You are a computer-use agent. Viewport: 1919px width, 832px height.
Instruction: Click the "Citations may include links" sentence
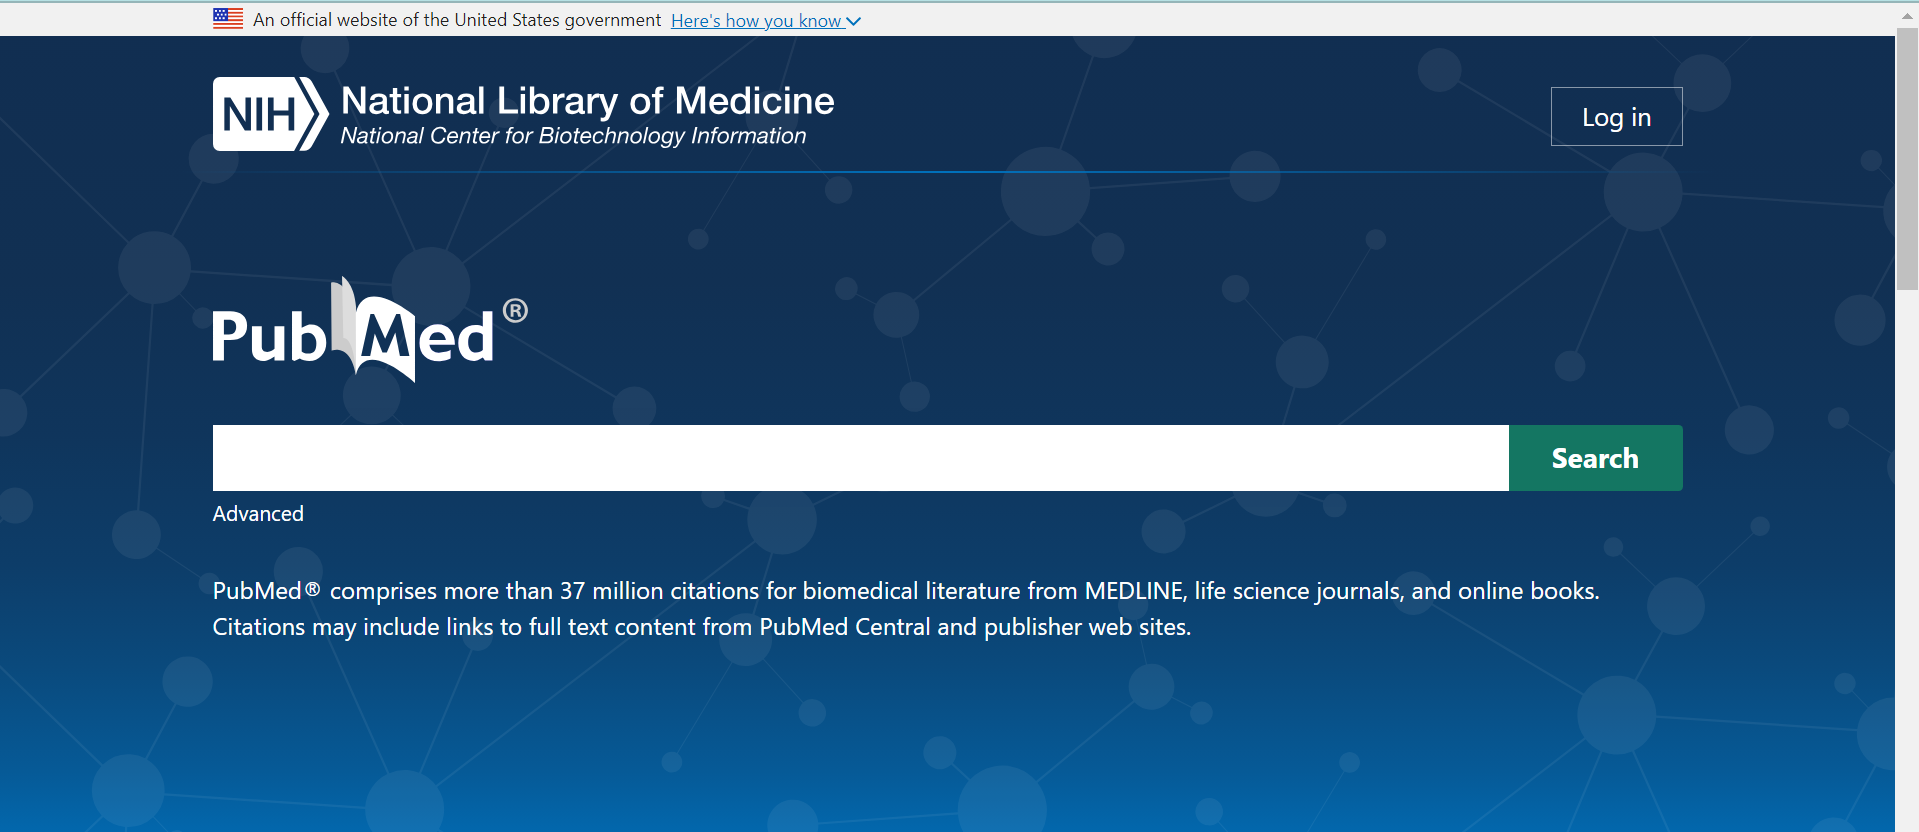pos(701,627)
